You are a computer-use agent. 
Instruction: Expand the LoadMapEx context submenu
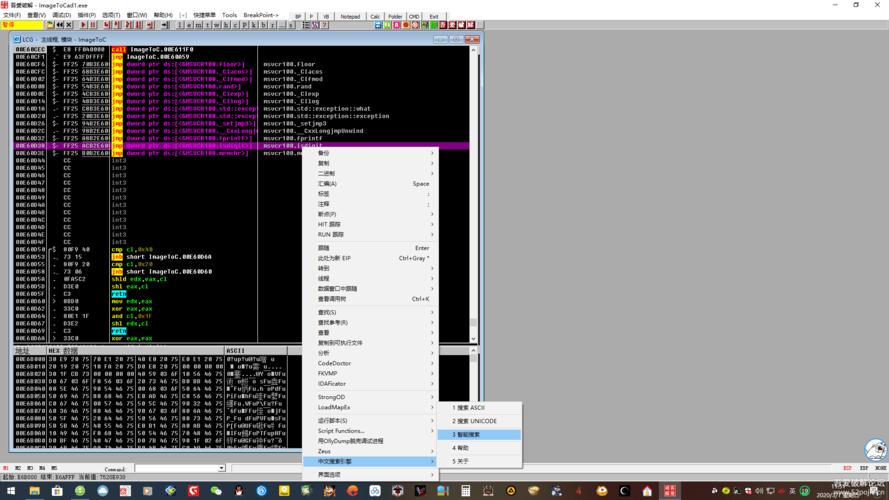click(x=370, y=408)
